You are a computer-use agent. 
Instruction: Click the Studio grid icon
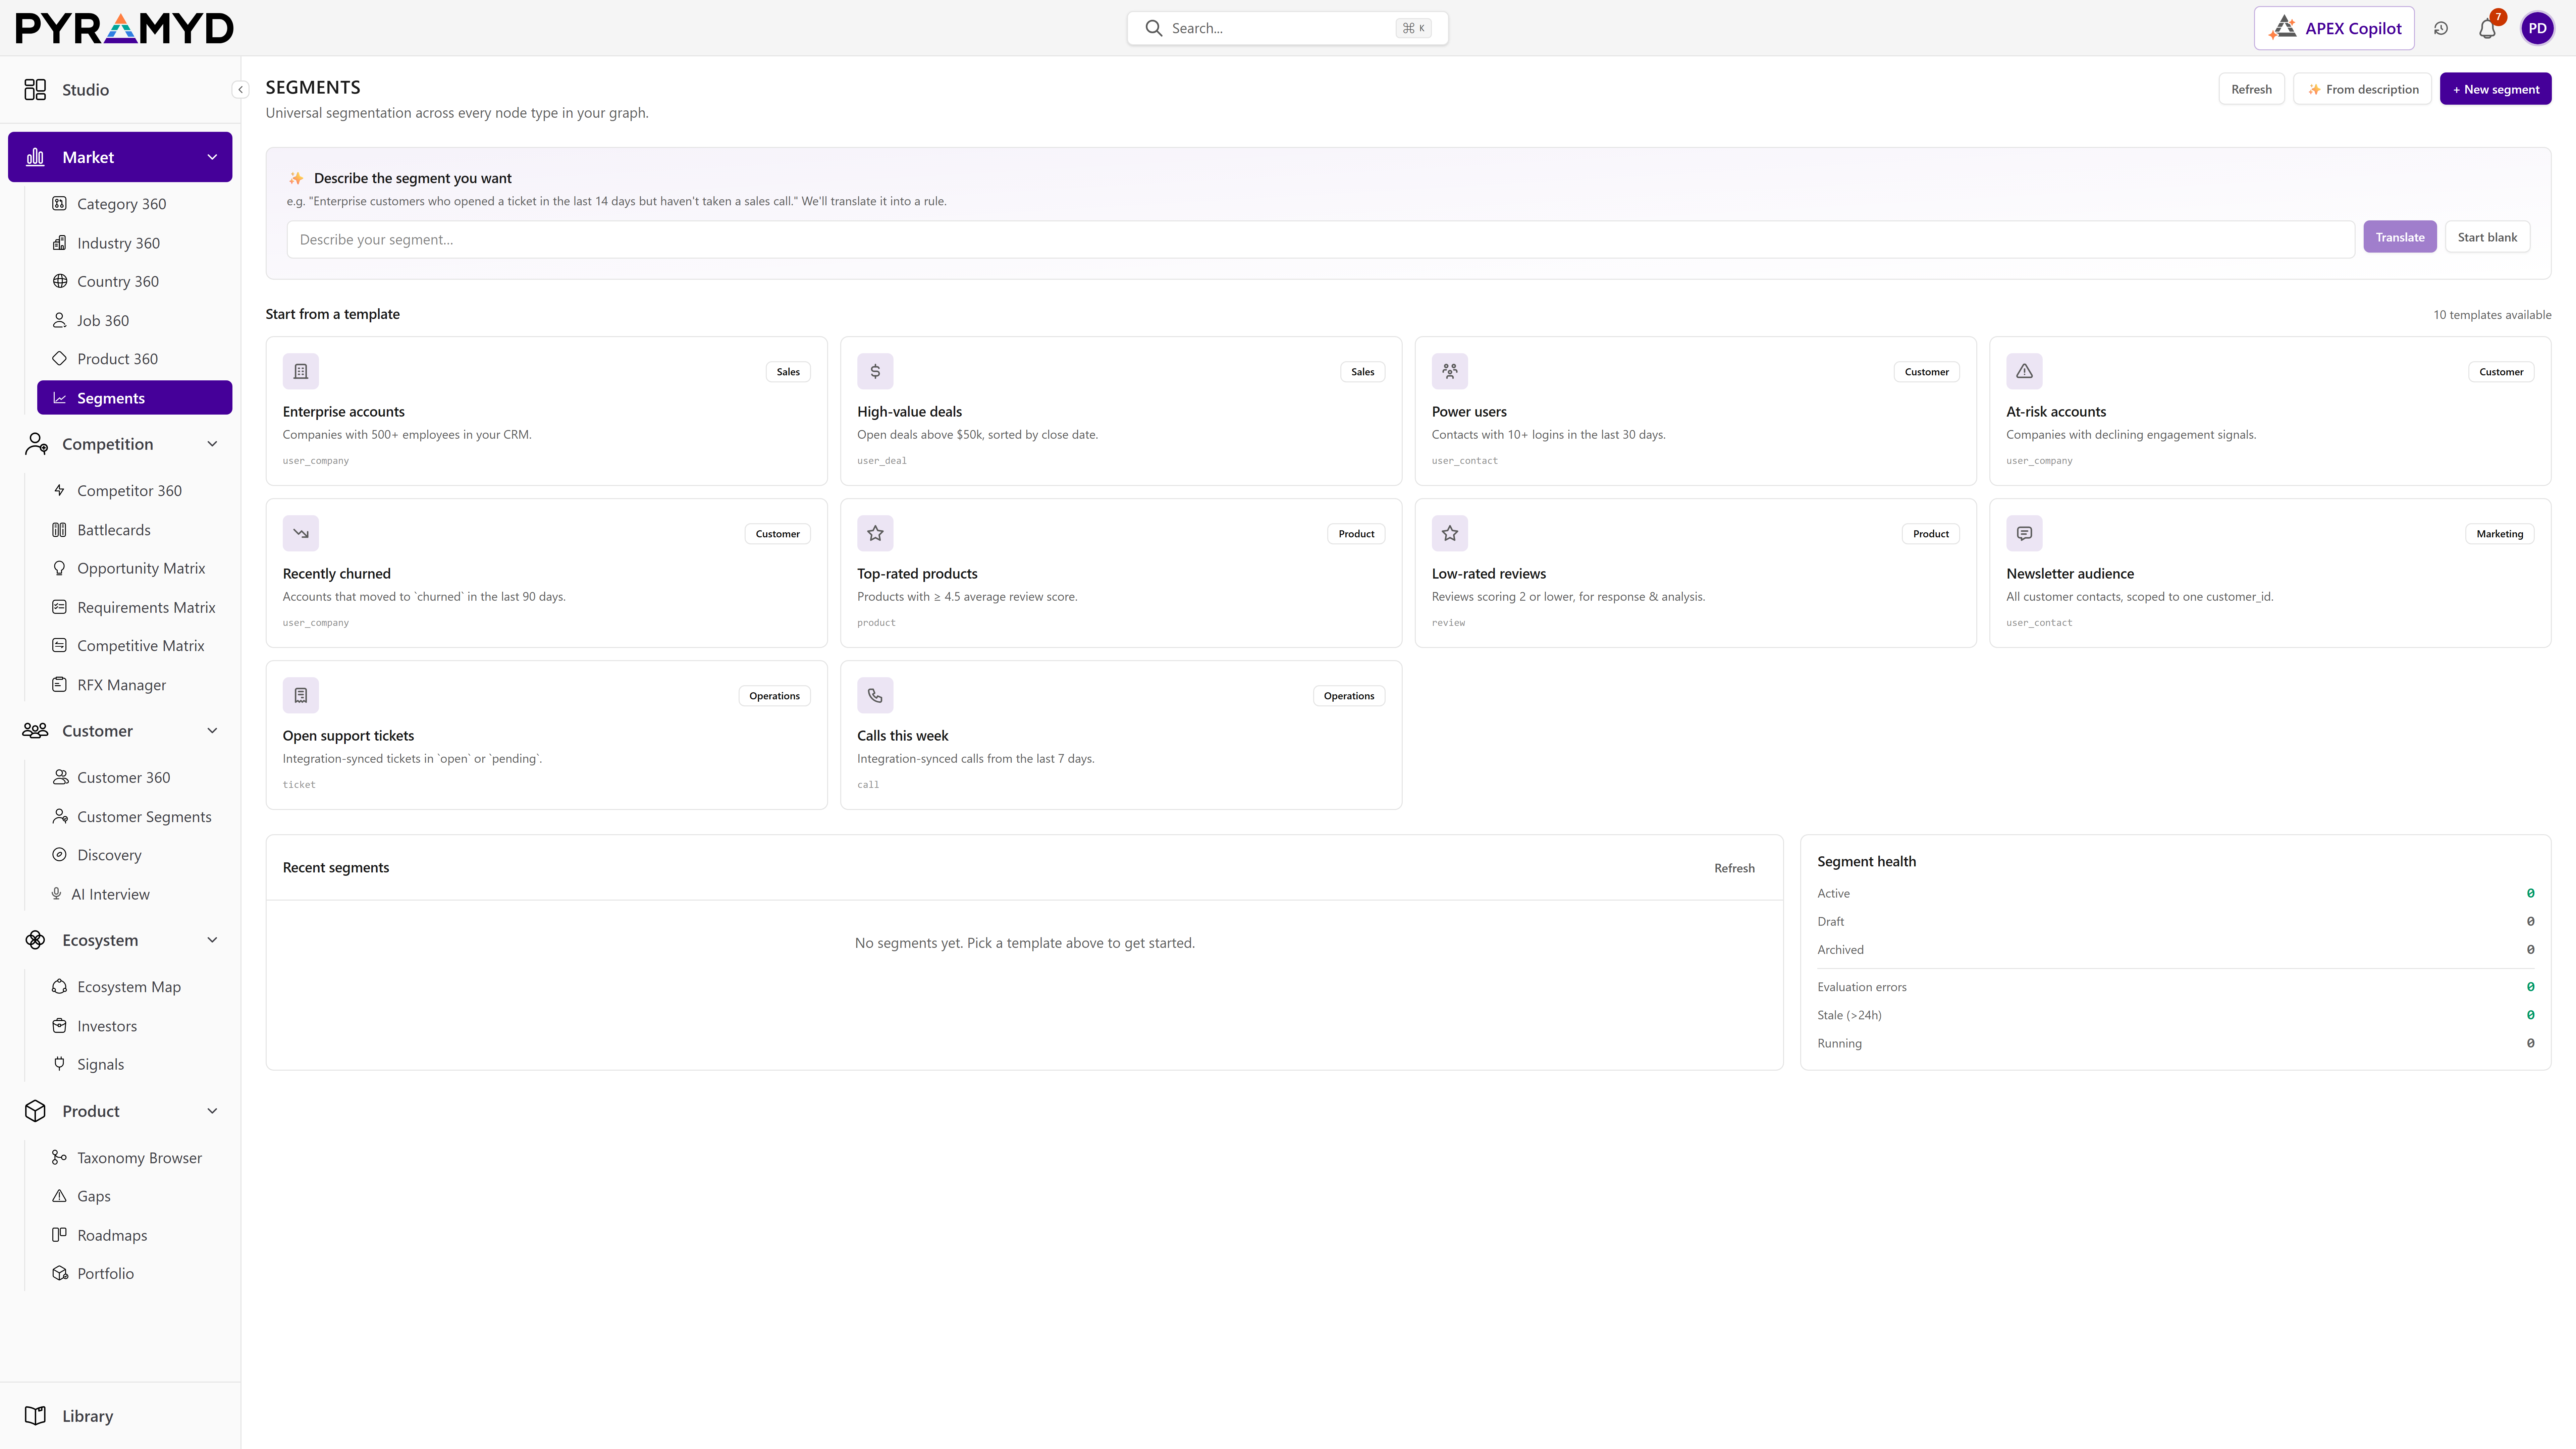pos(35,90)
